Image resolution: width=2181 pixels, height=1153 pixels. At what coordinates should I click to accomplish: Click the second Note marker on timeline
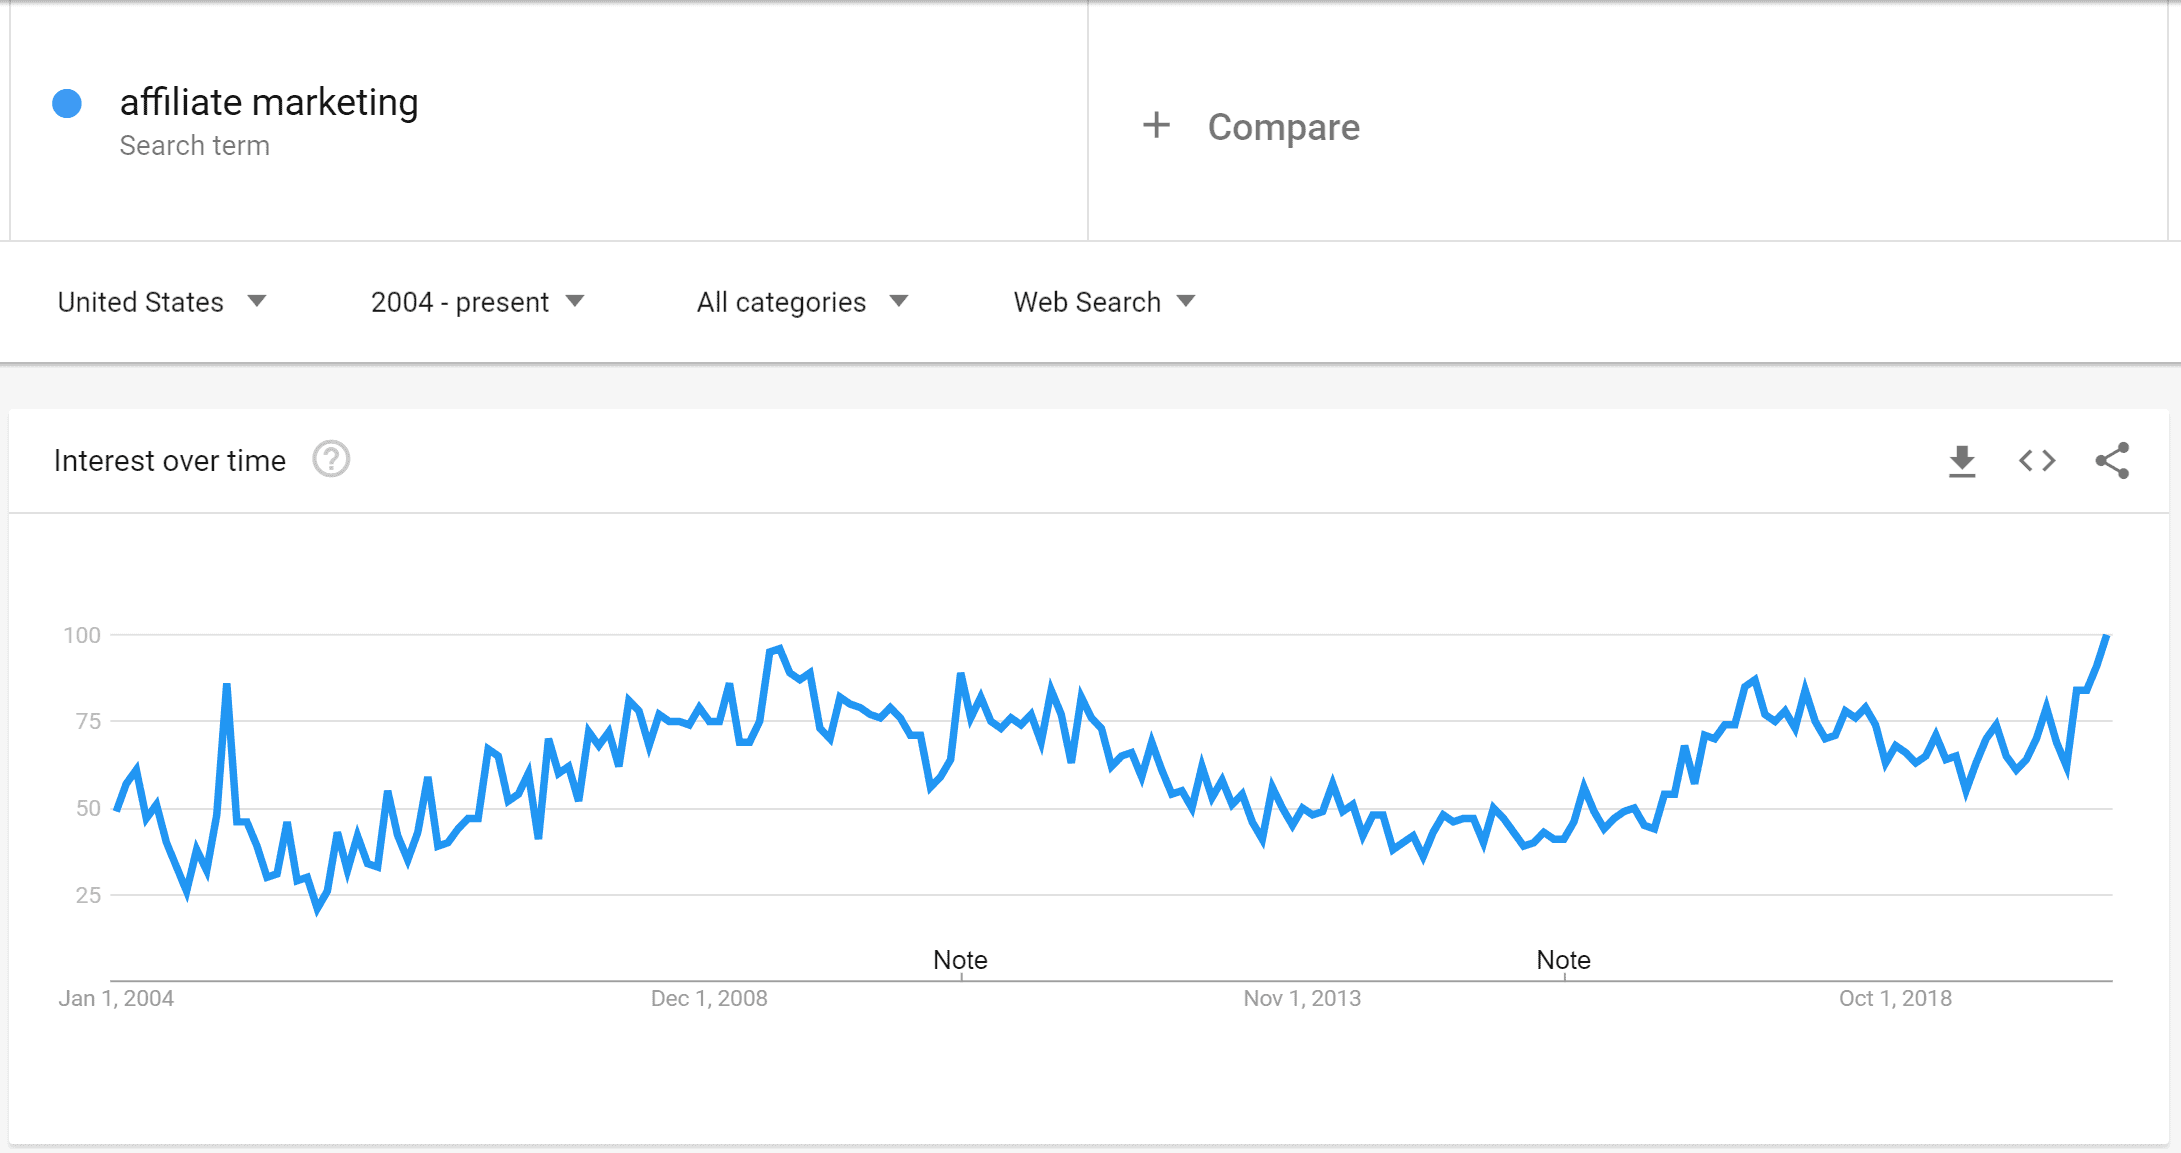[1563, 960]
